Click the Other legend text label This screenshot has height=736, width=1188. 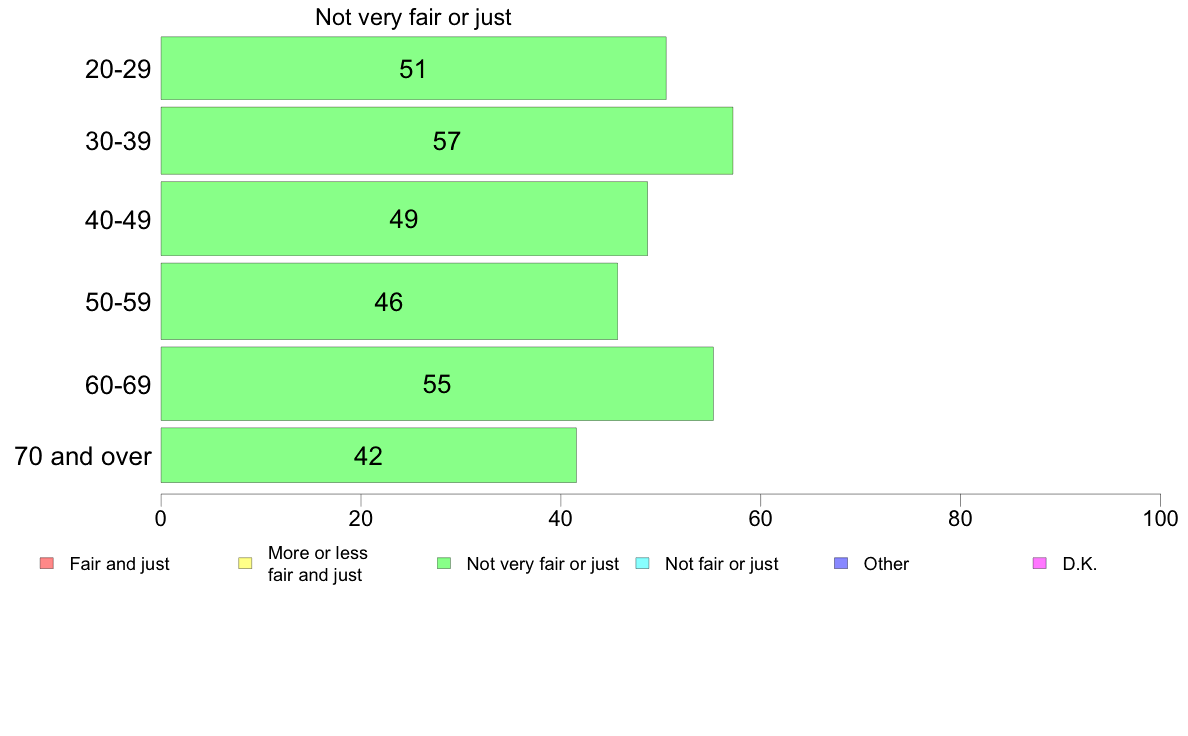click(886, 564)
